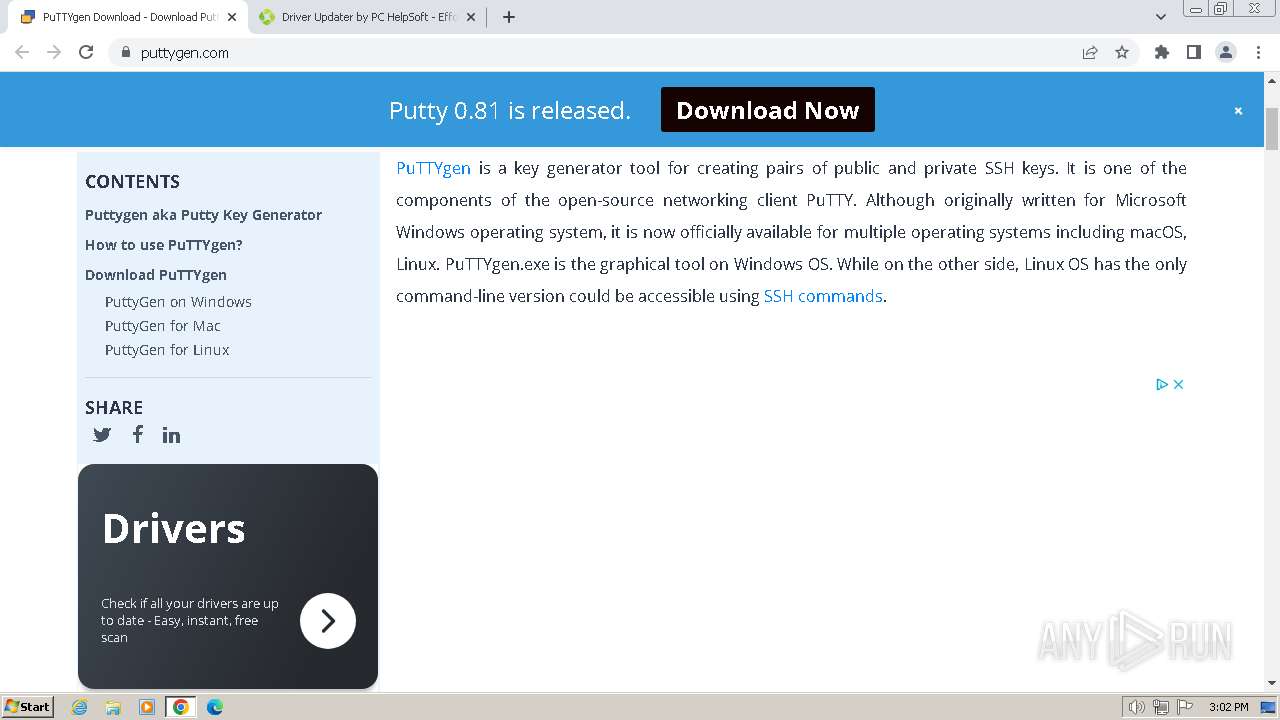Close the ad with the X icon
Image resolution: width=1280 pixels, height=720 pixels.
click(1178, 384)
